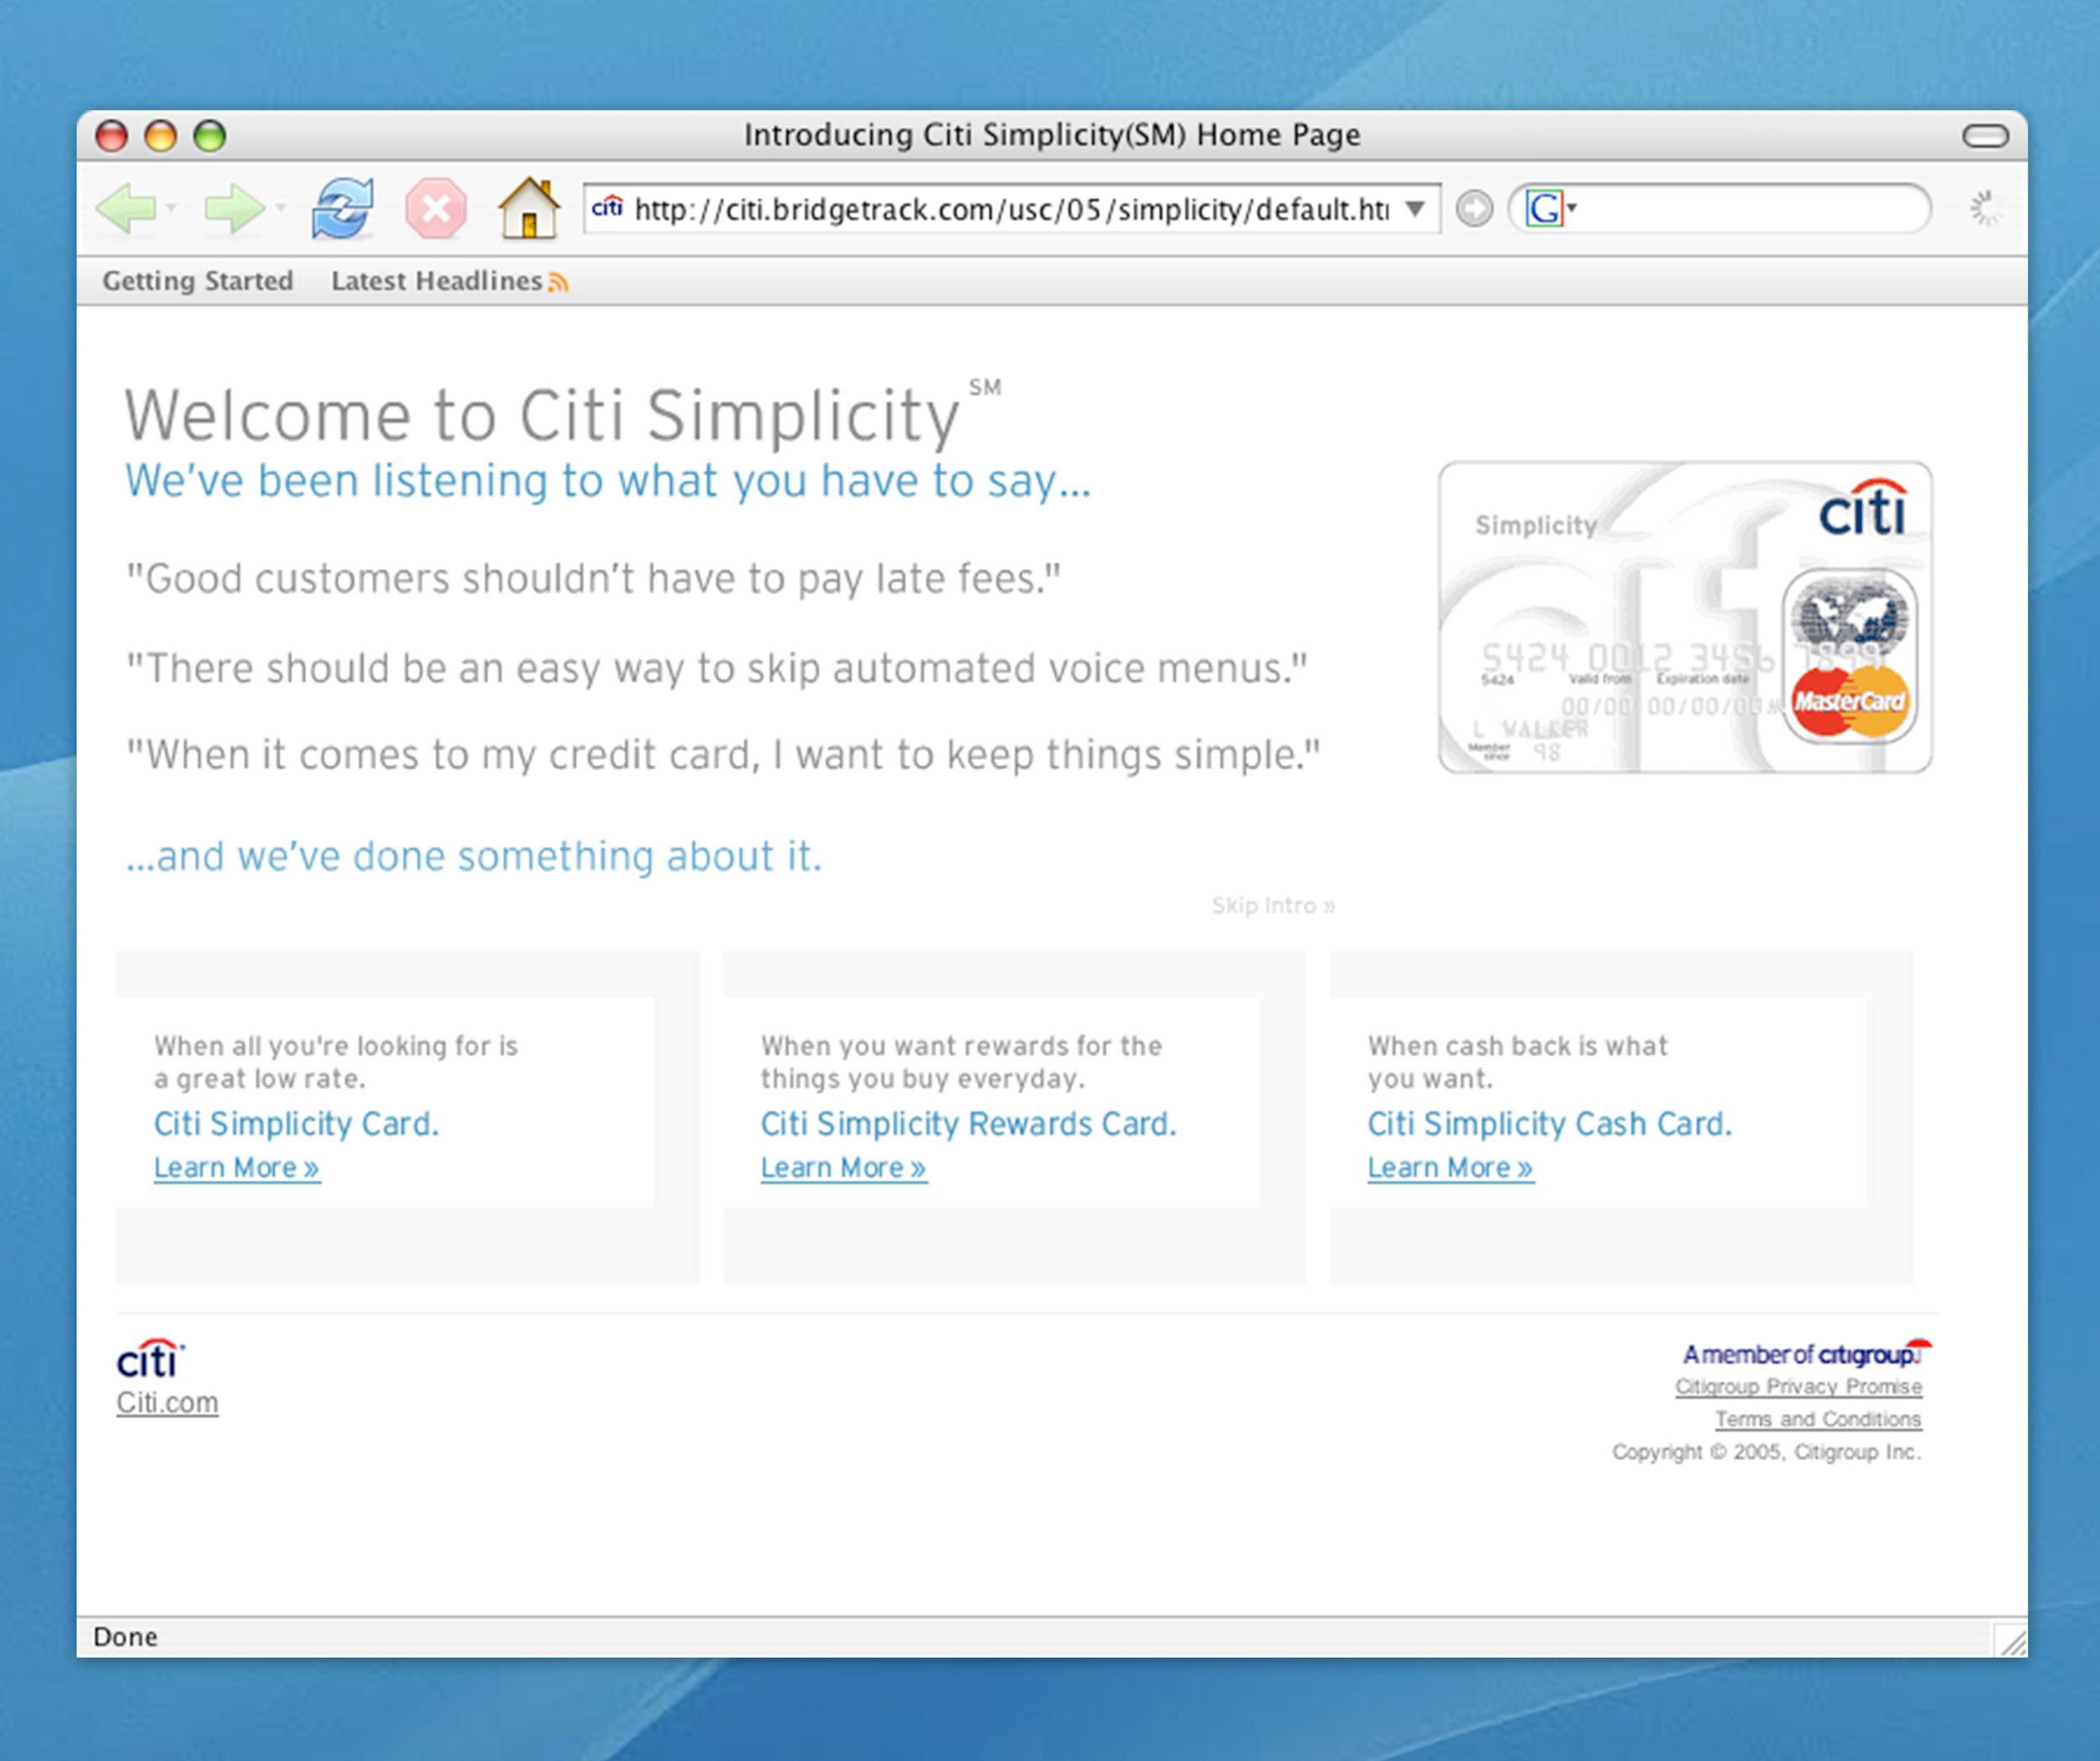Open Citi Simplicity Rewards Card title link
Screen dimensions: 2100x1761
point(968,1124)
